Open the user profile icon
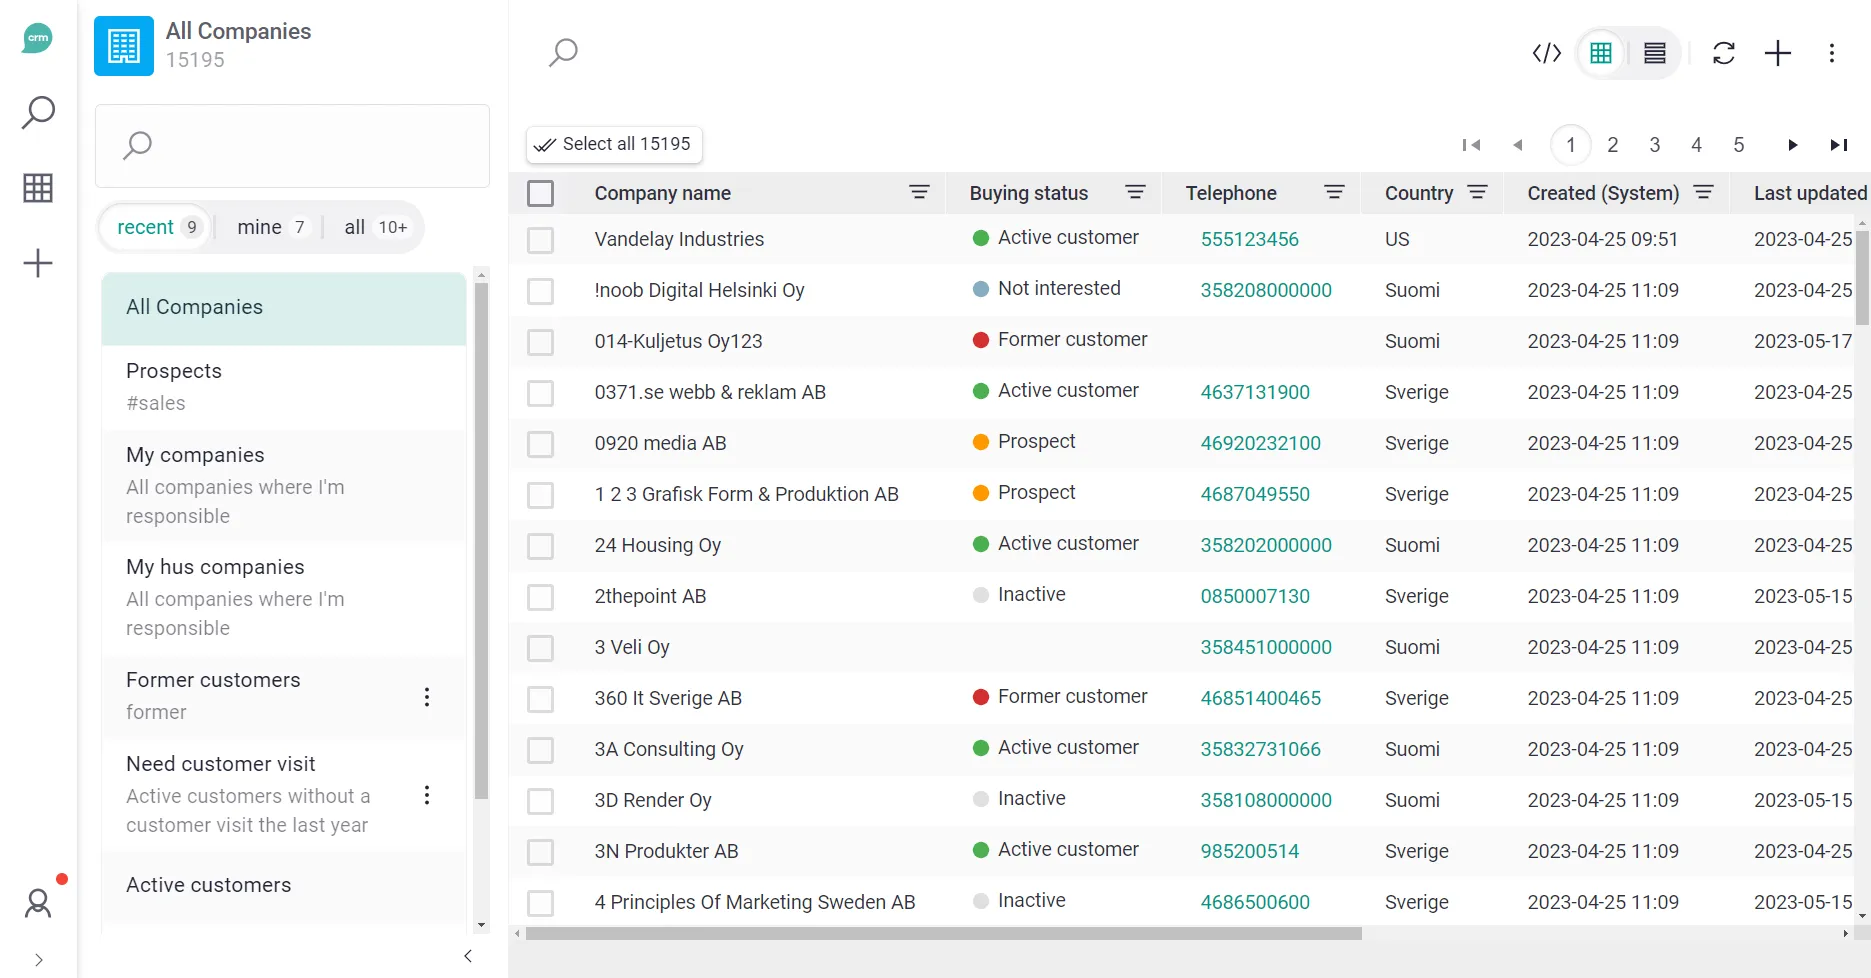 click(38, 903)
